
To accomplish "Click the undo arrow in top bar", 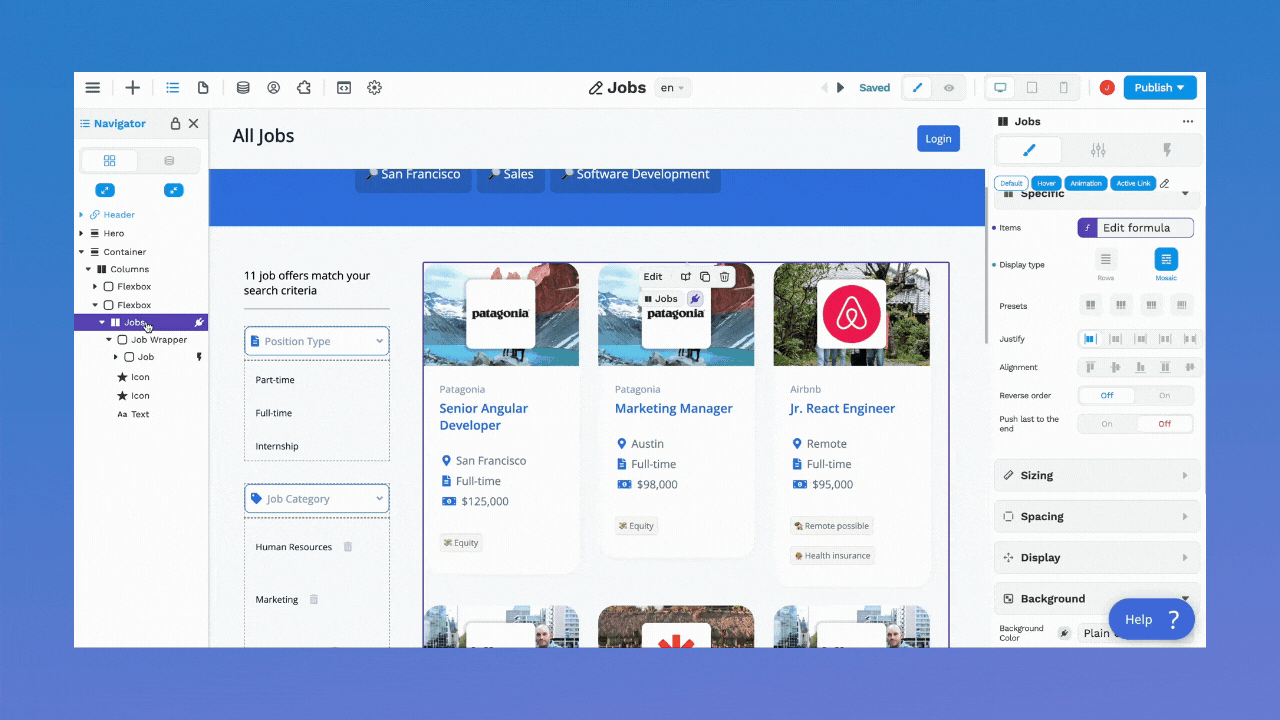I will (x=824, y=88).
